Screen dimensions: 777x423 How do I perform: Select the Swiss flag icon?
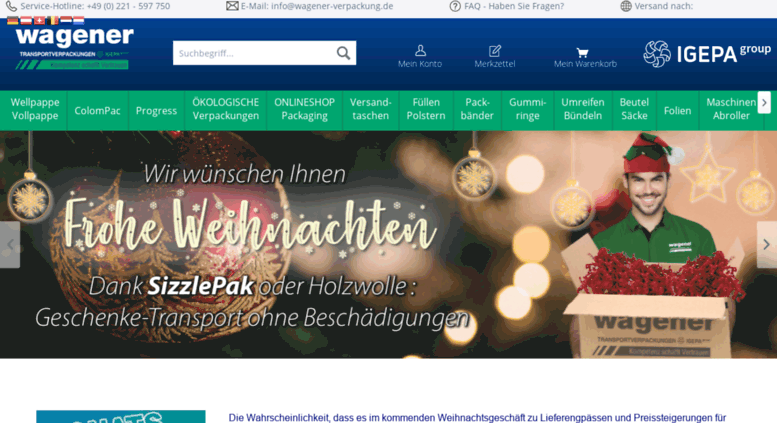39,21
